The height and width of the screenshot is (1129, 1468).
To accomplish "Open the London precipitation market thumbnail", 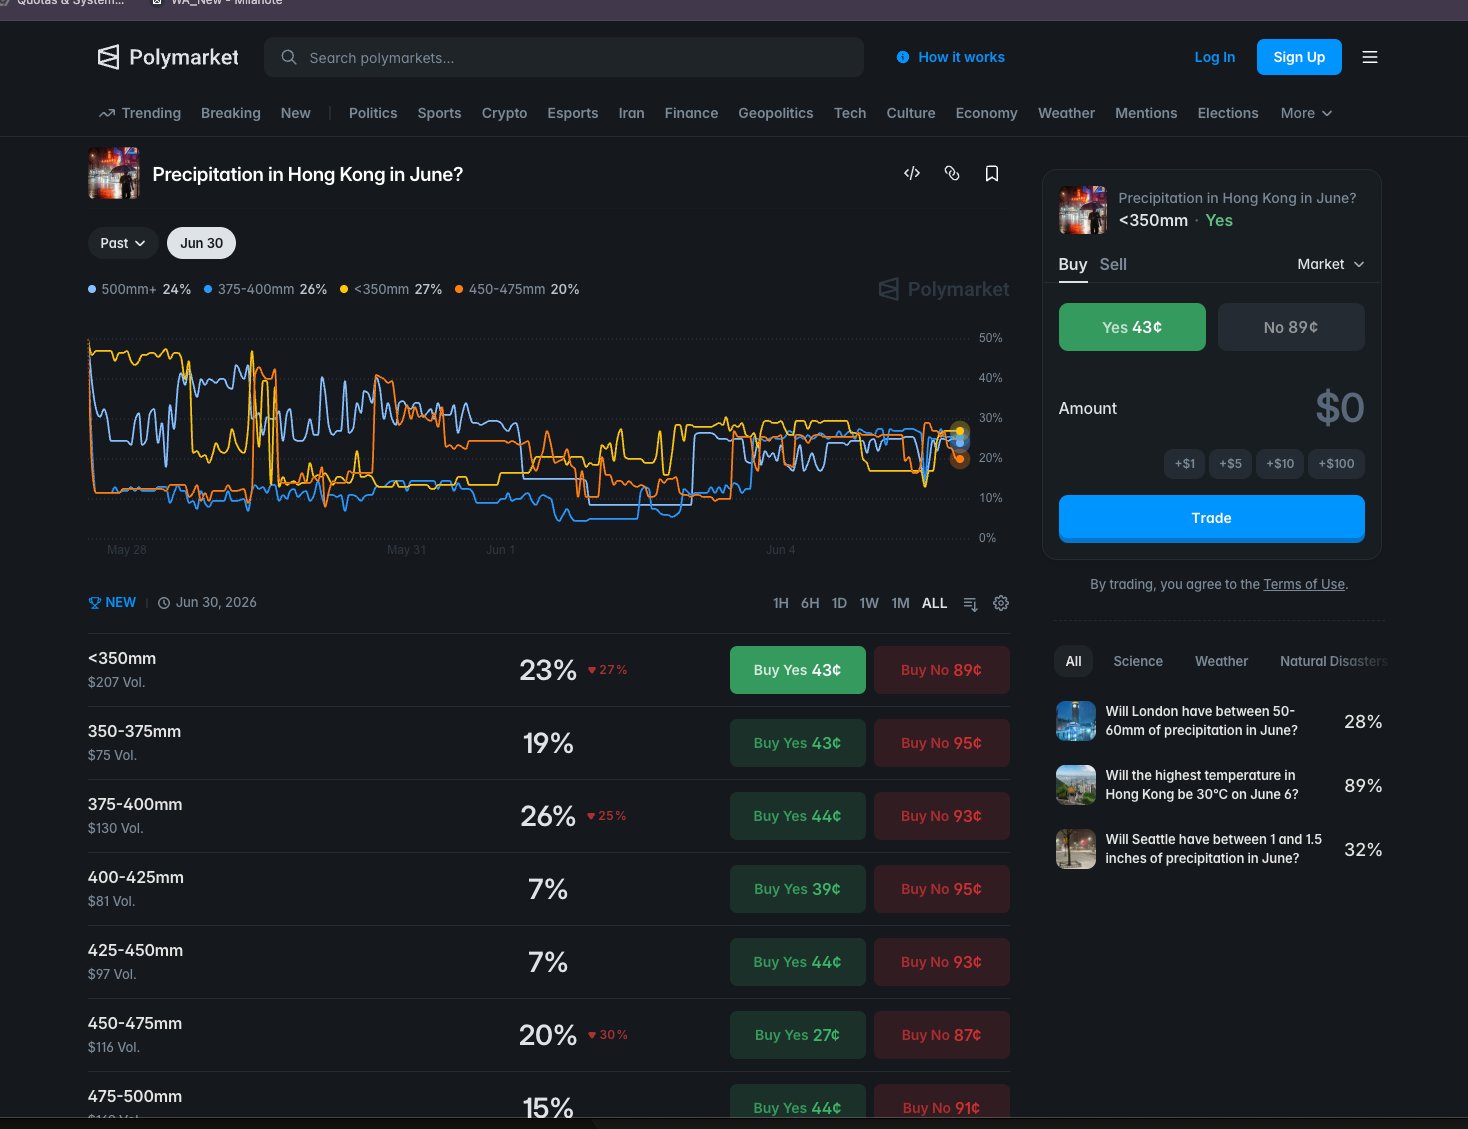I will coord(1076,721).
